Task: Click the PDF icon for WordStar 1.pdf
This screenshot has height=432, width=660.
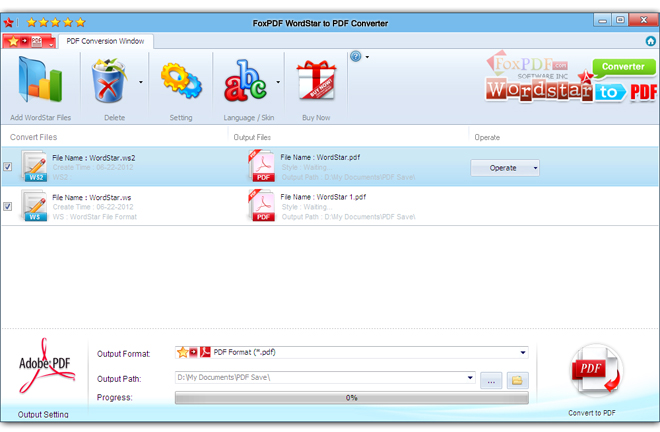Action: click(262, 205)
